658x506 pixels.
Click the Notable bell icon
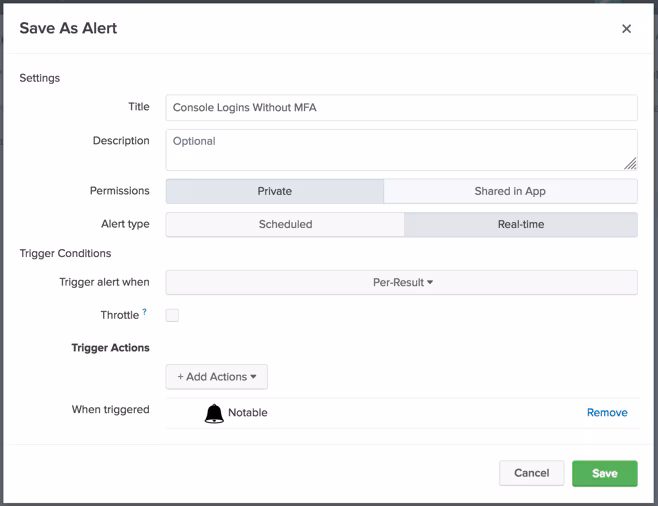pos(214,413)
